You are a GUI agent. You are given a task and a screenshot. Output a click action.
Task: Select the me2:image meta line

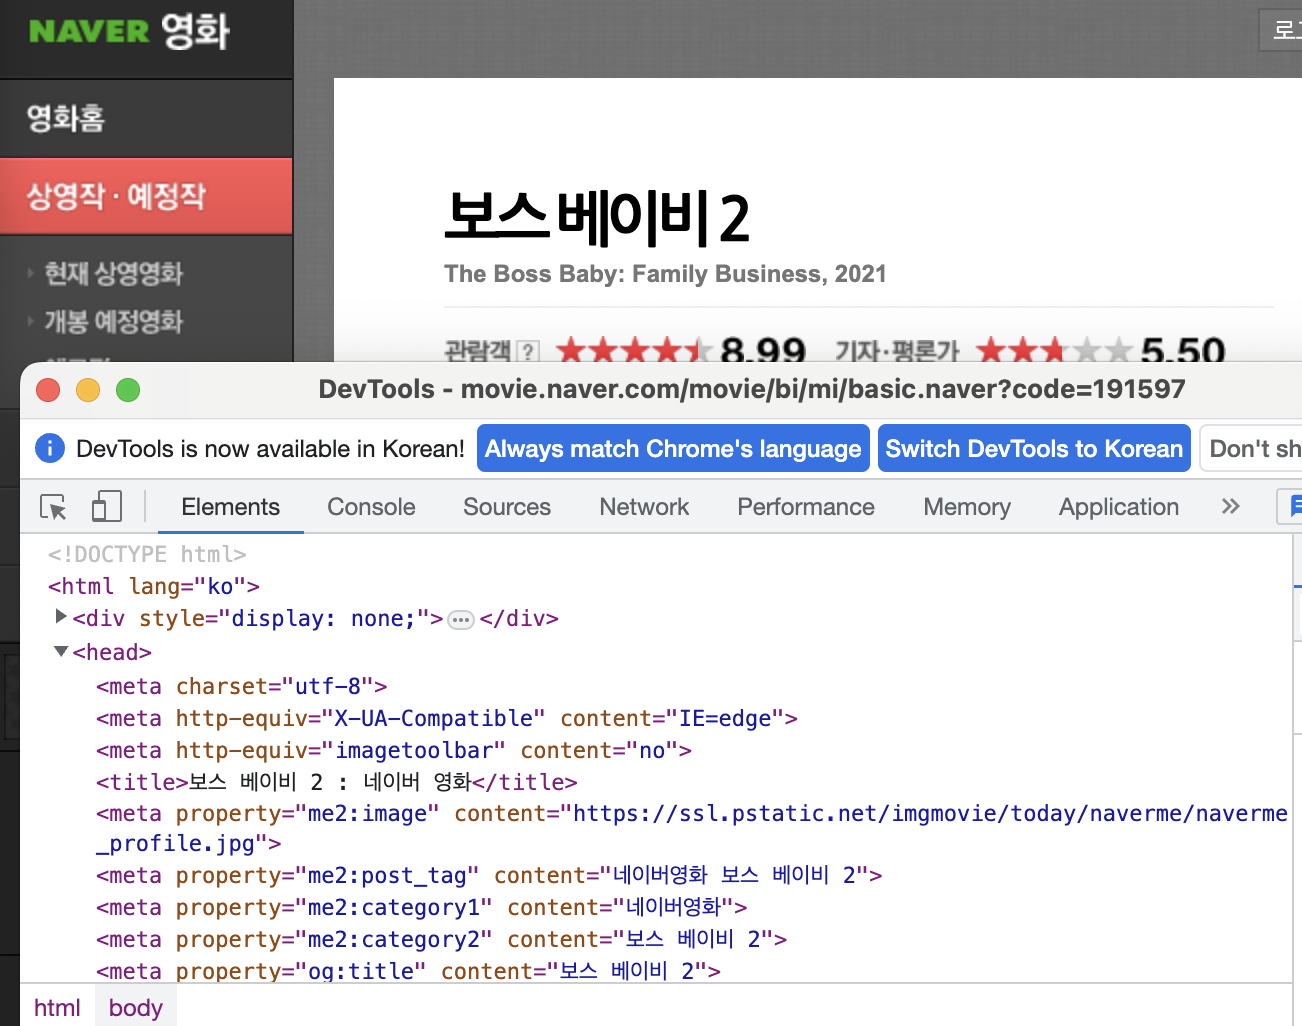(692, 828)
